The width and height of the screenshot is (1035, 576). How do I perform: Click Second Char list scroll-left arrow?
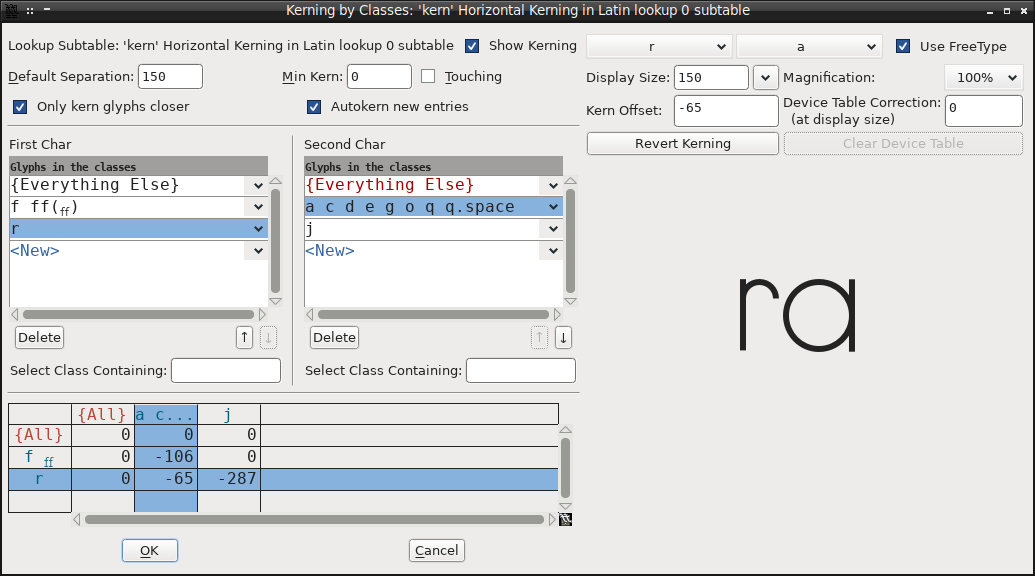[310, 315]
